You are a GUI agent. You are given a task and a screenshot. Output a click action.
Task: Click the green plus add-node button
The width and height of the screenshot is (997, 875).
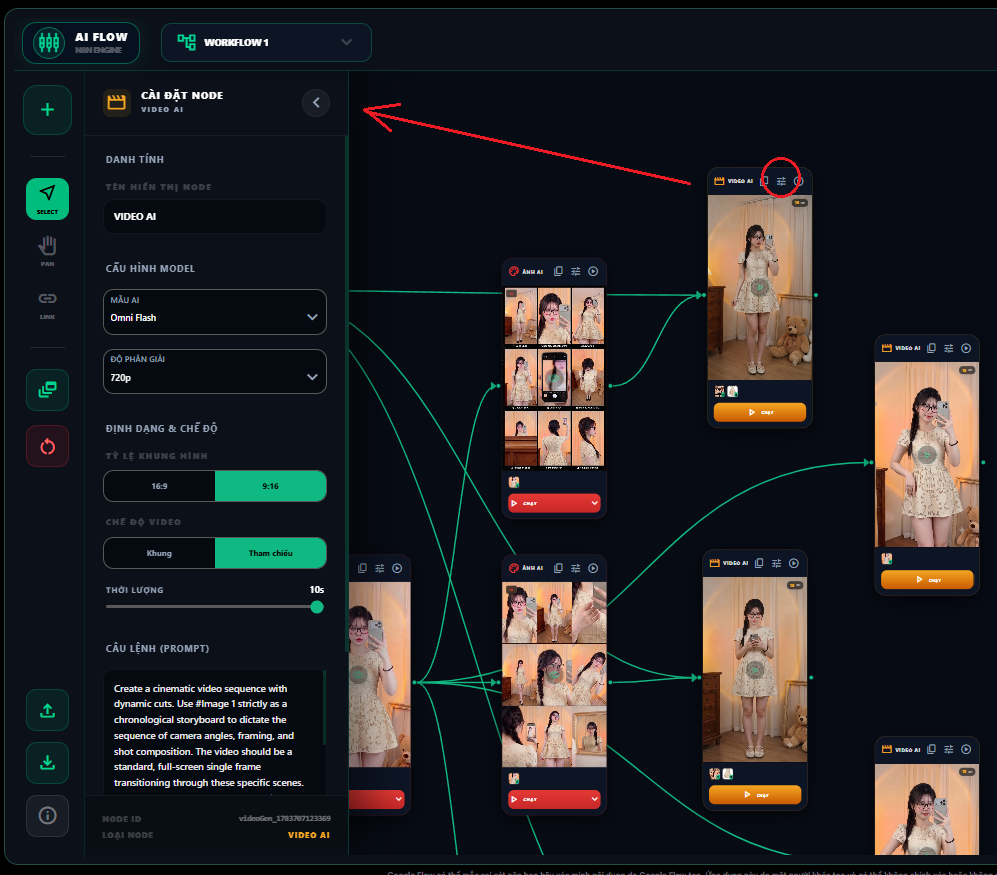47,109
